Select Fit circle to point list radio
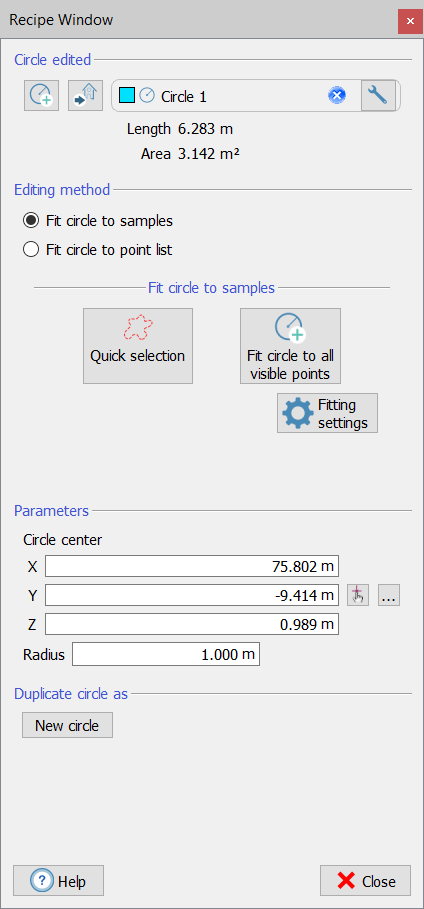Image resolution: width=424 pixels, height=909 pixels. pos(30,250)
